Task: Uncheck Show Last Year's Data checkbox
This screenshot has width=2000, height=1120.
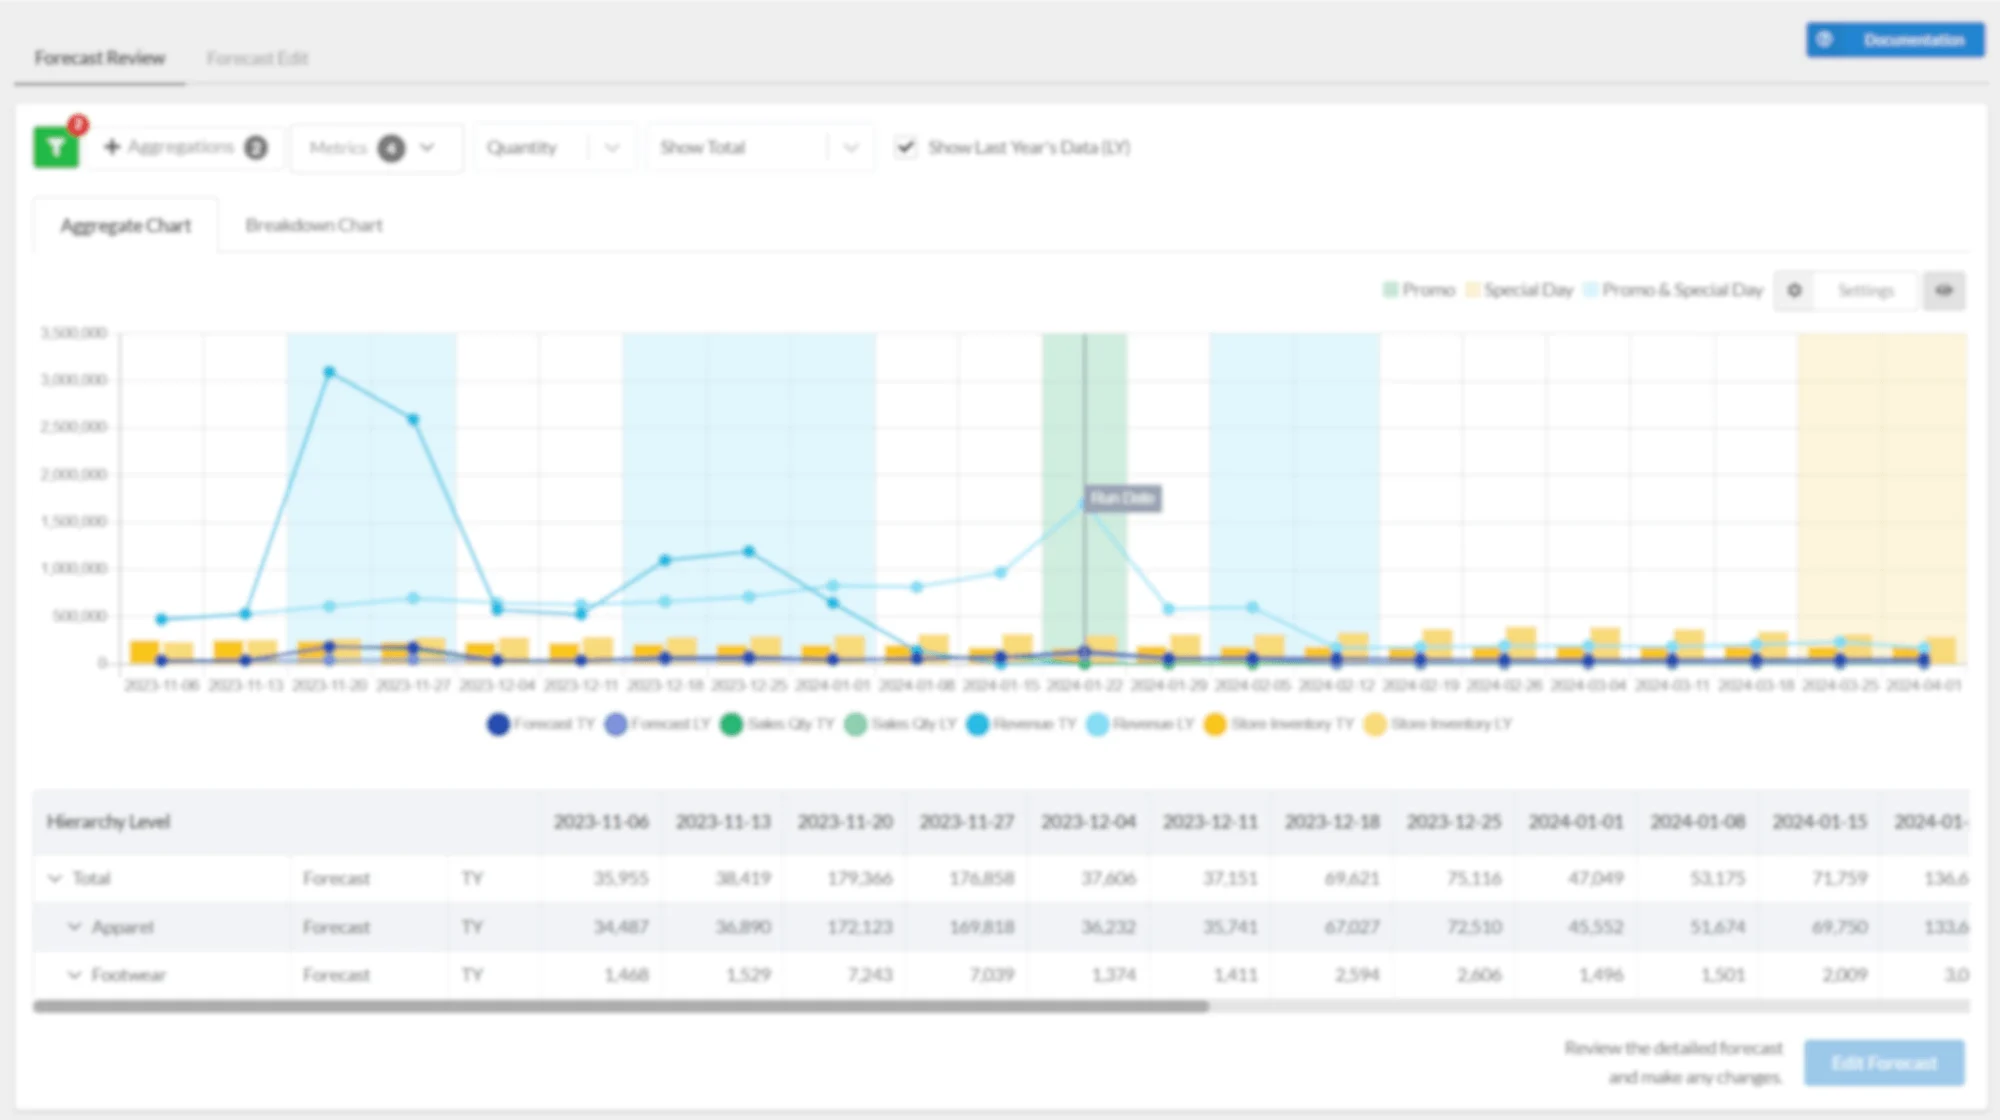Action: tap(905, 147)
